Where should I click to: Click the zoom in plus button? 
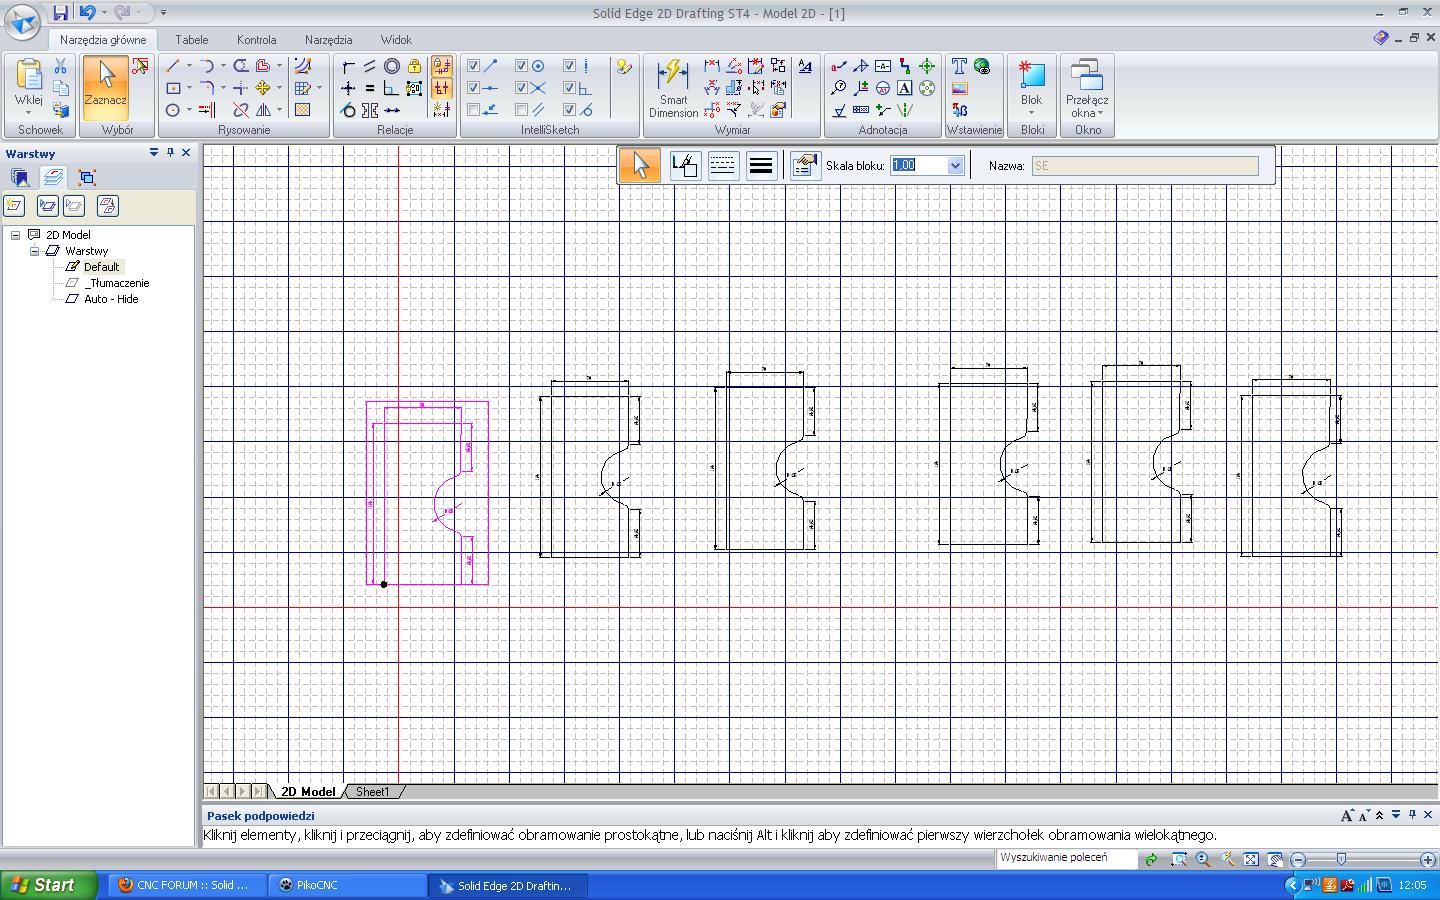pyautogui.click(x=1428, y=859)
